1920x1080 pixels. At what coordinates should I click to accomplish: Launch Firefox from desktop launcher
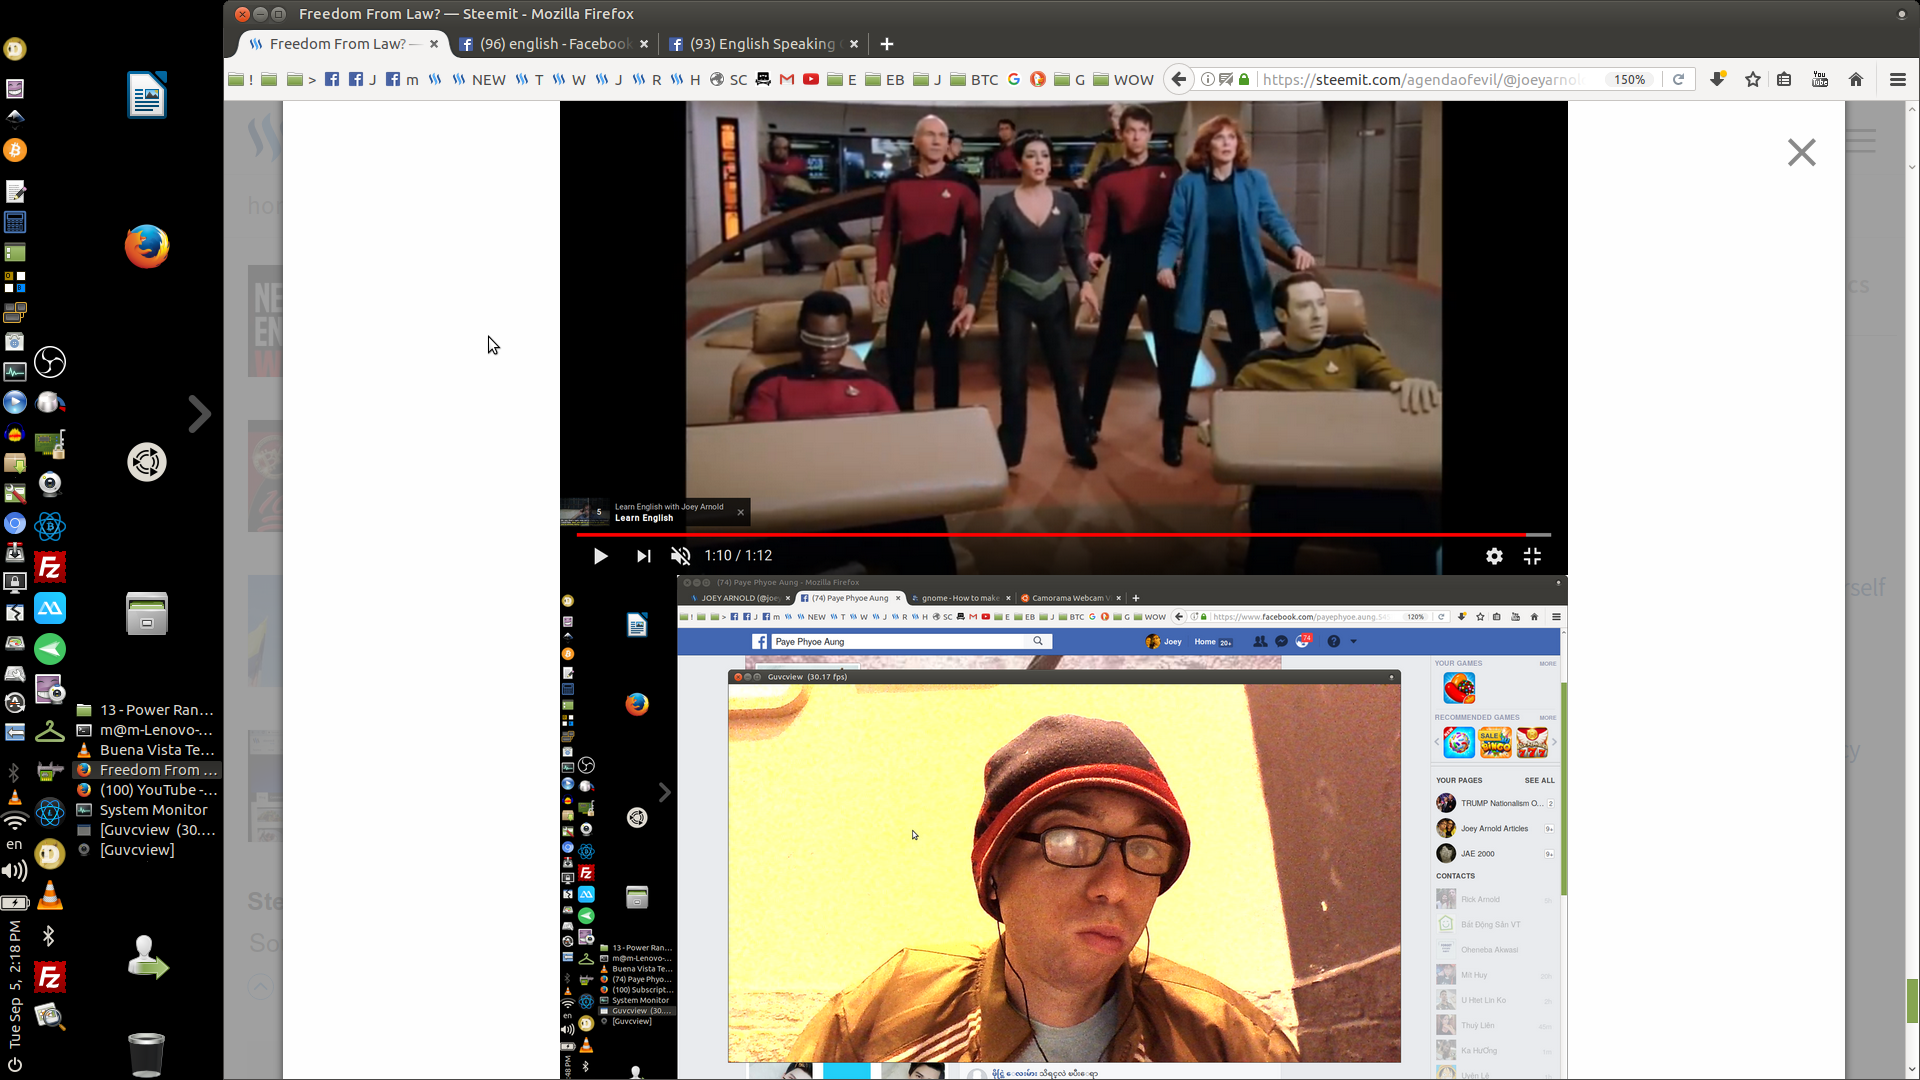pos(147,246)
